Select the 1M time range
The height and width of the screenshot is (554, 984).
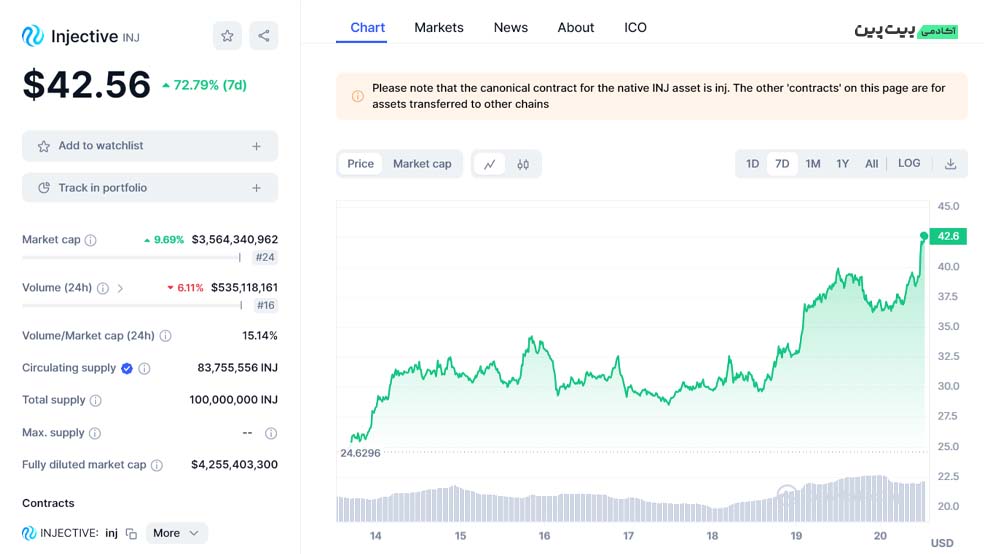pyautogui.click(x=813, y=164)
